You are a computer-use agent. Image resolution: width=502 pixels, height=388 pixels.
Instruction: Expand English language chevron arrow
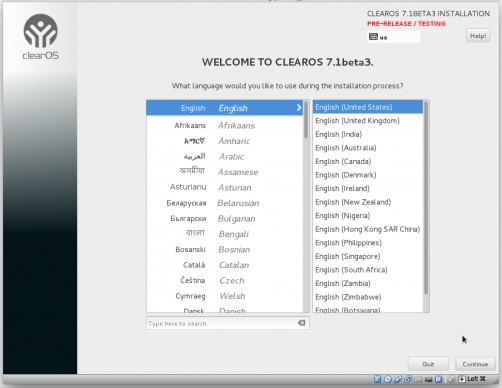point(299,107)
